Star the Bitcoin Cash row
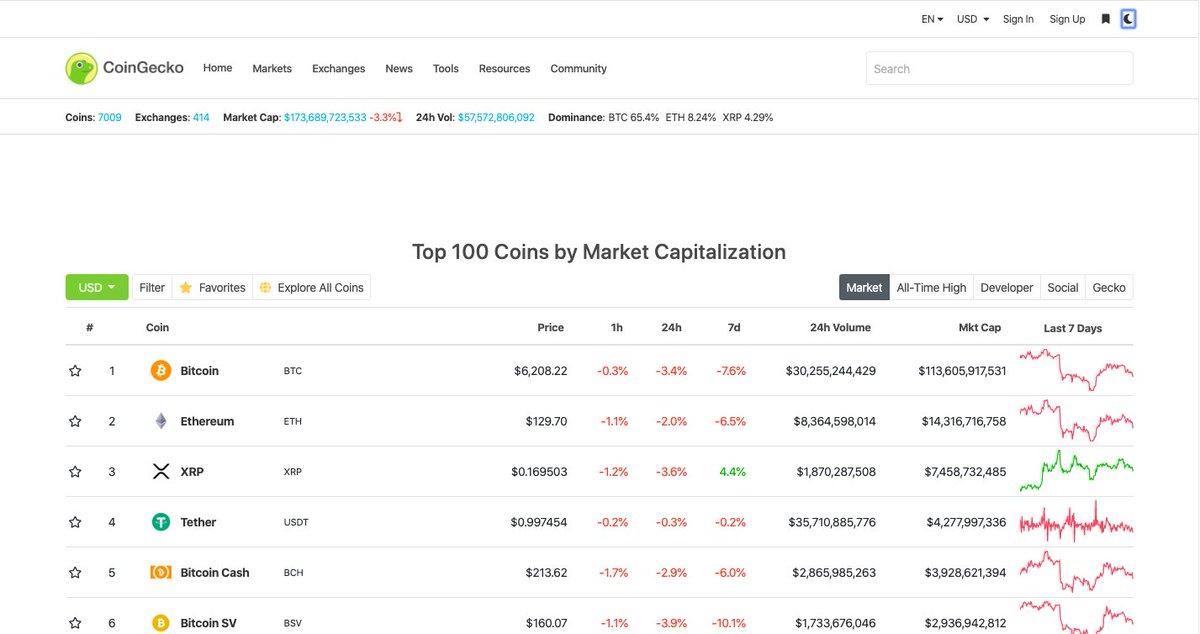Viewport: 1200px width, 634px height. click(x=75, y=573)
